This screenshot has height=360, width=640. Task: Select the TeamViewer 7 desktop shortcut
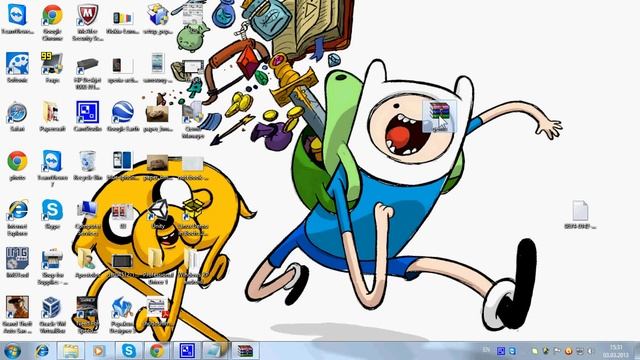pos(52,161)
